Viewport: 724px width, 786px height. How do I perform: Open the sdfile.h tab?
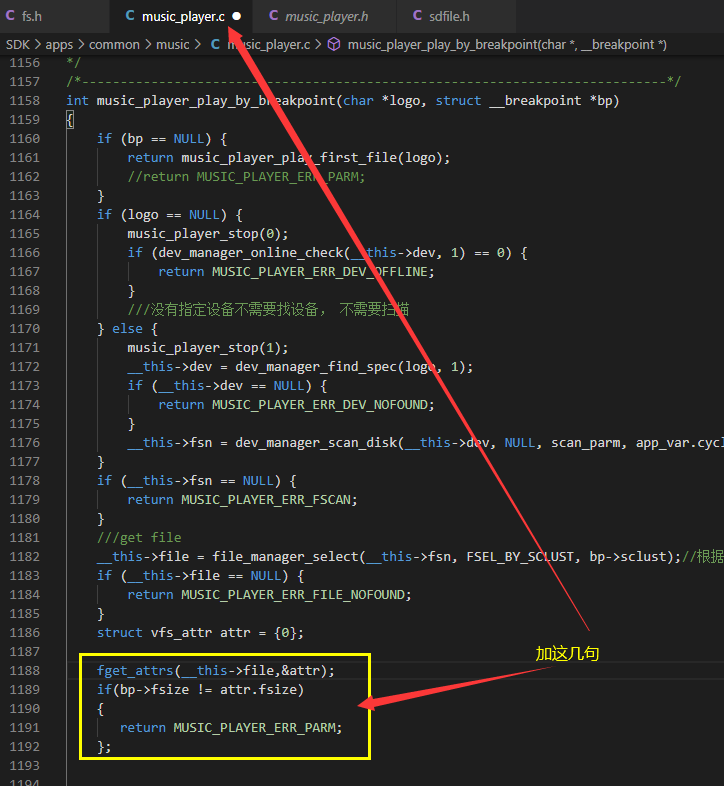[x=449, y=17]
